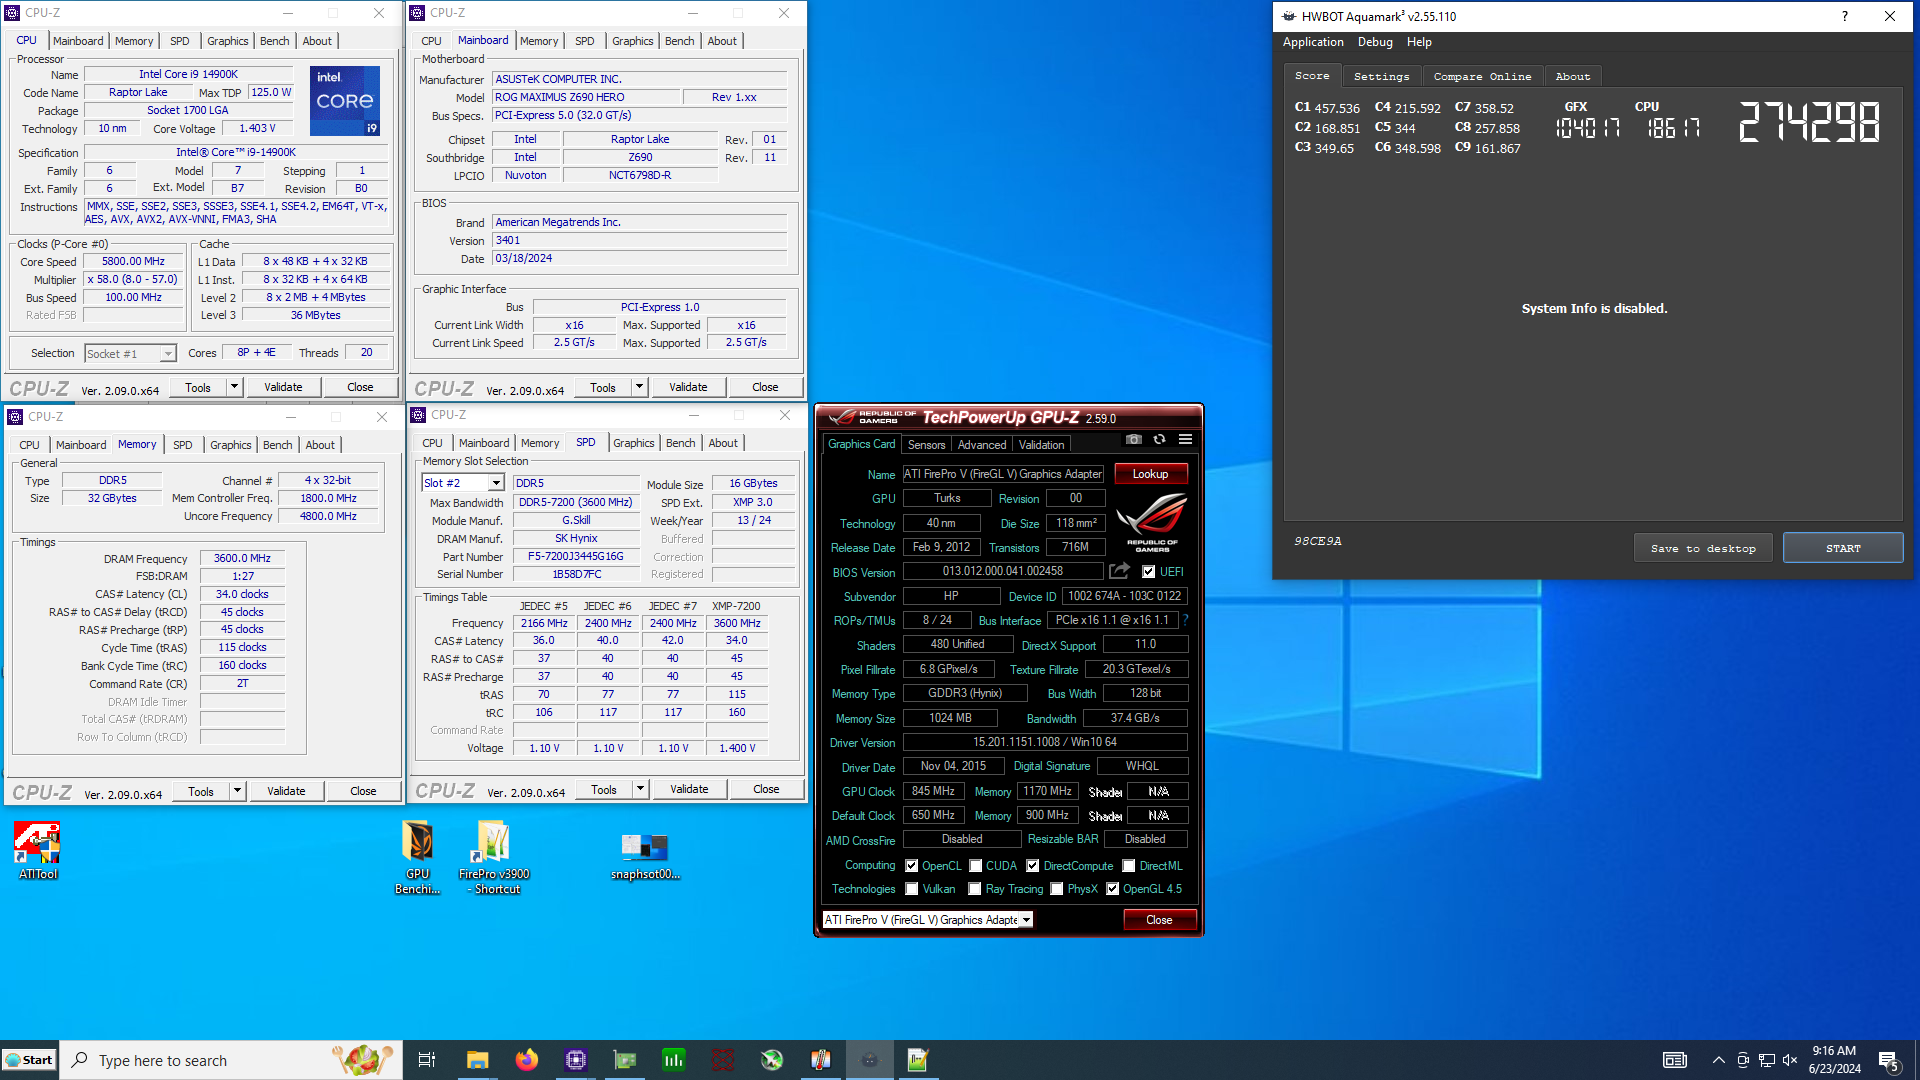Open the Application menu in Aquamark

click(1313, 42)
